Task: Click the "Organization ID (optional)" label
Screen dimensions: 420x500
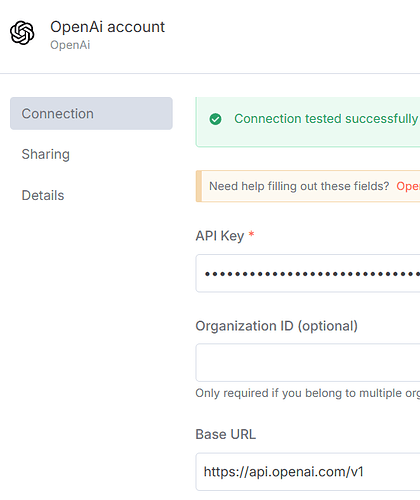Action: [277, 326]
